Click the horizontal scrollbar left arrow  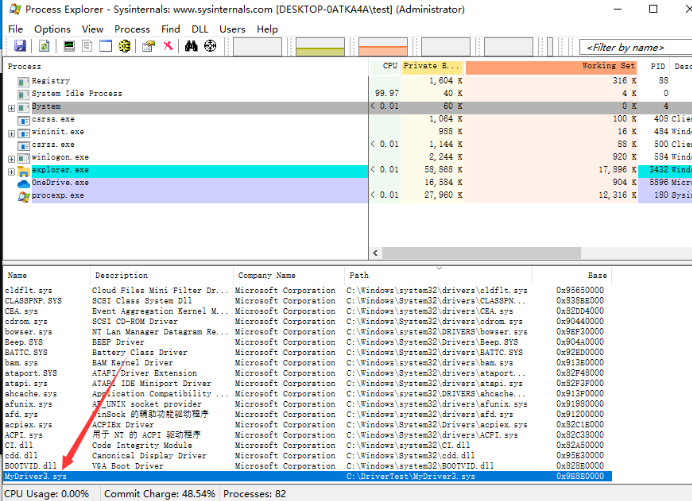376,253
